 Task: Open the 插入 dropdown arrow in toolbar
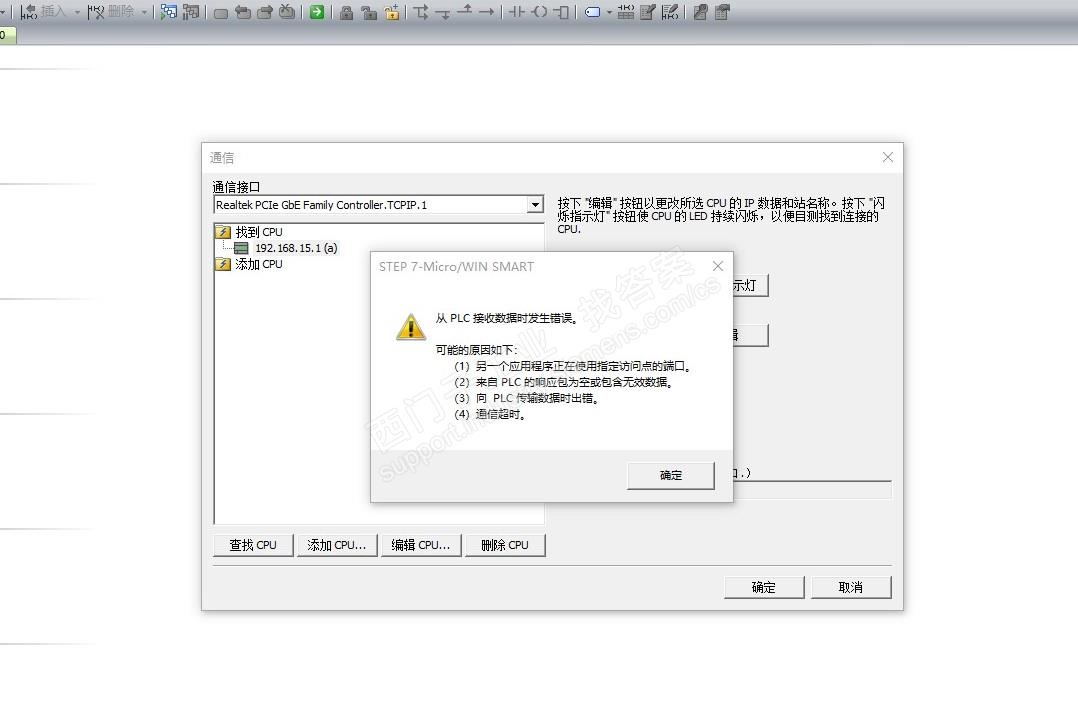77,12
